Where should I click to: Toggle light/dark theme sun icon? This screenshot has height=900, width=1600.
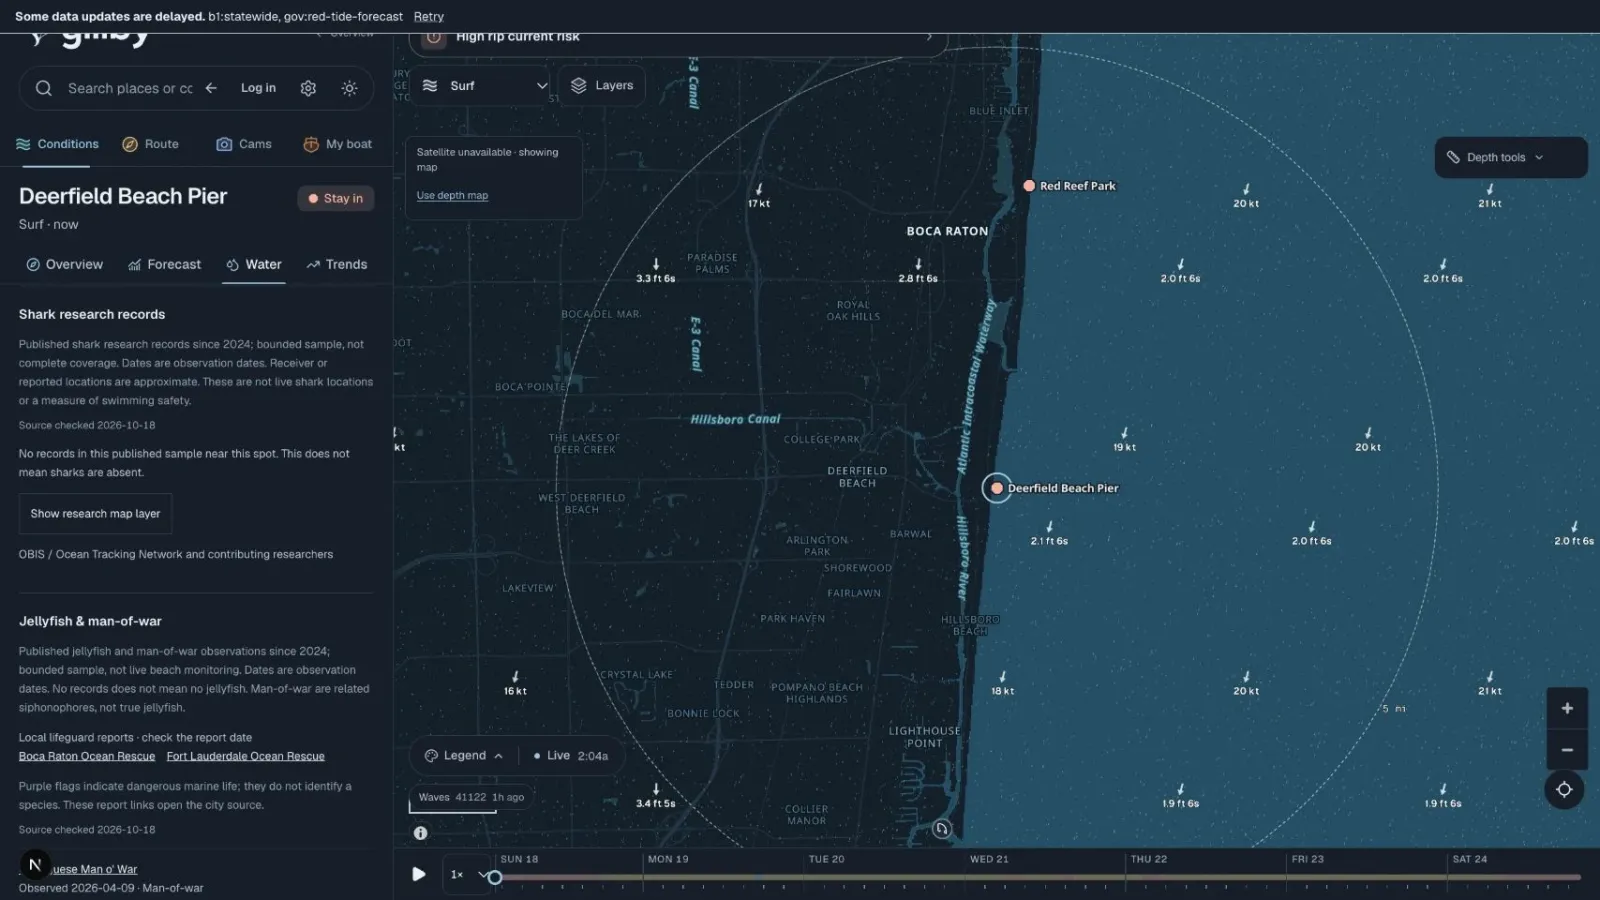tap(349, 88)
